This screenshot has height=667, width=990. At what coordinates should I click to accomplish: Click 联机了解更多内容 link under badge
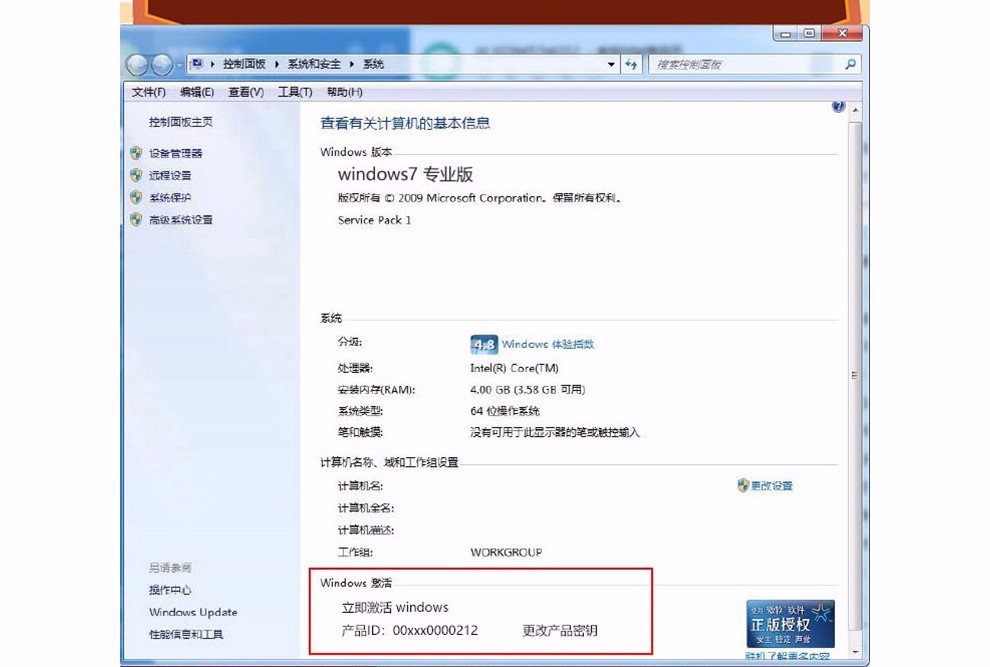pos(787,657)
